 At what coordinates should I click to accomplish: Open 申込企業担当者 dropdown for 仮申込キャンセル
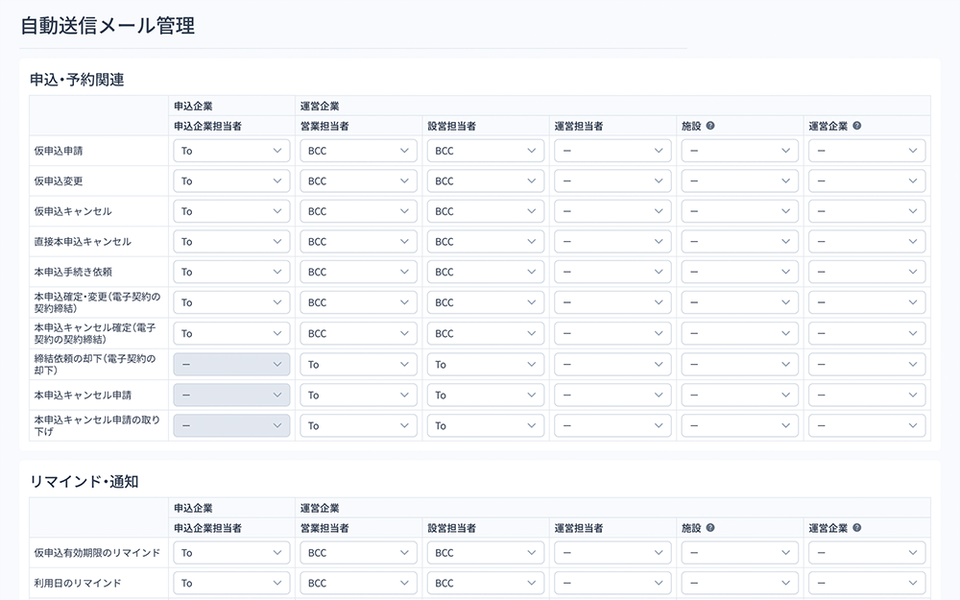coord(231,211)
